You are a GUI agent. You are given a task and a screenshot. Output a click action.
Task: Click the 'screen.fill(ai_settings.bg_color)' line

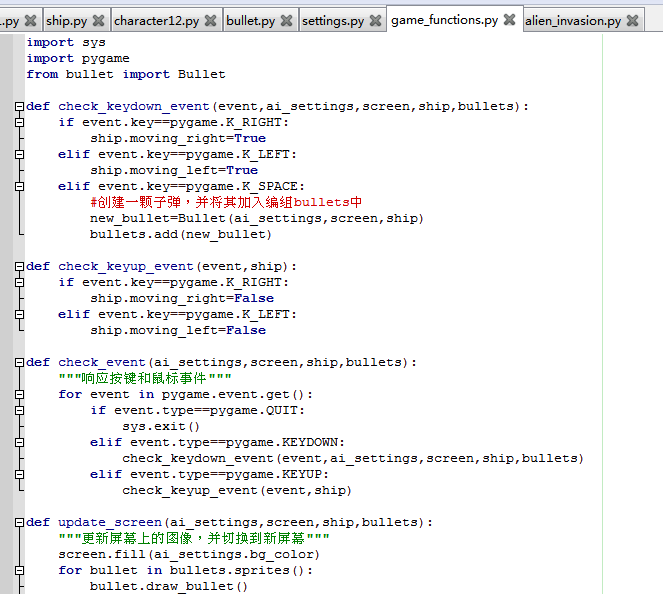[x=189, y=555]
